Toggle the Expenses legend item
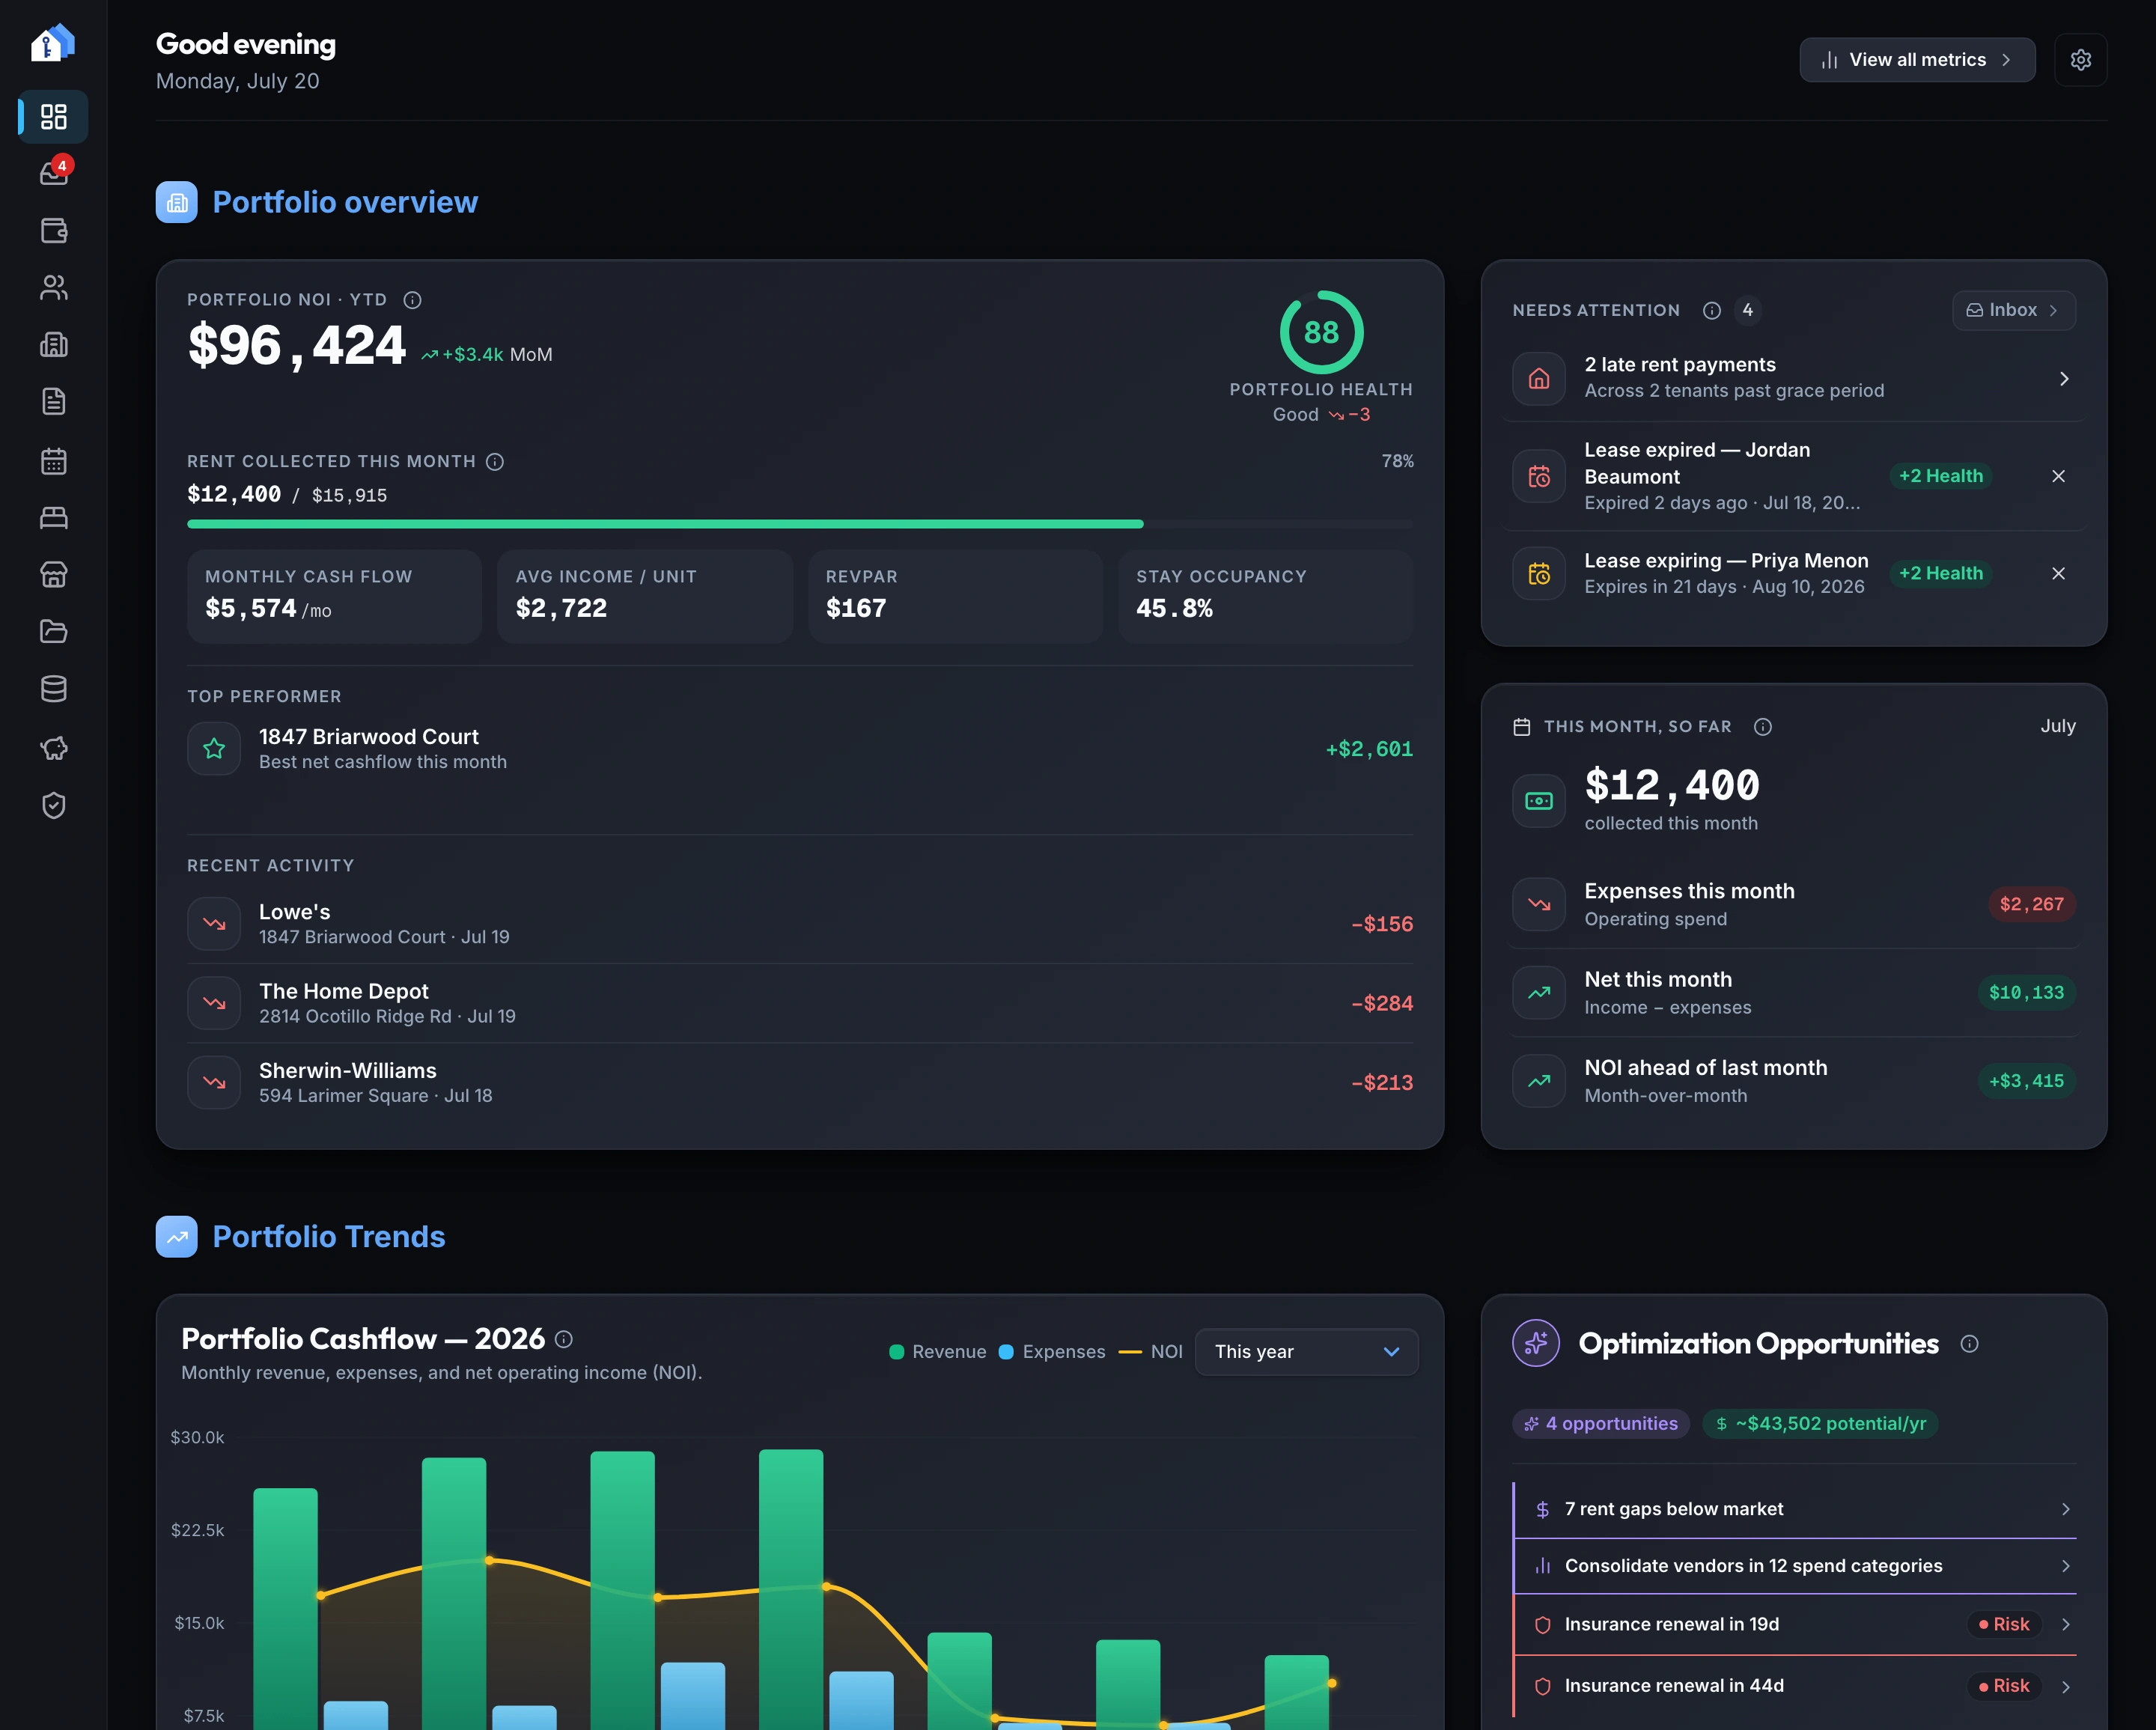The height and width of the screenshot is (1730, 2156). click(1052, 1352)
